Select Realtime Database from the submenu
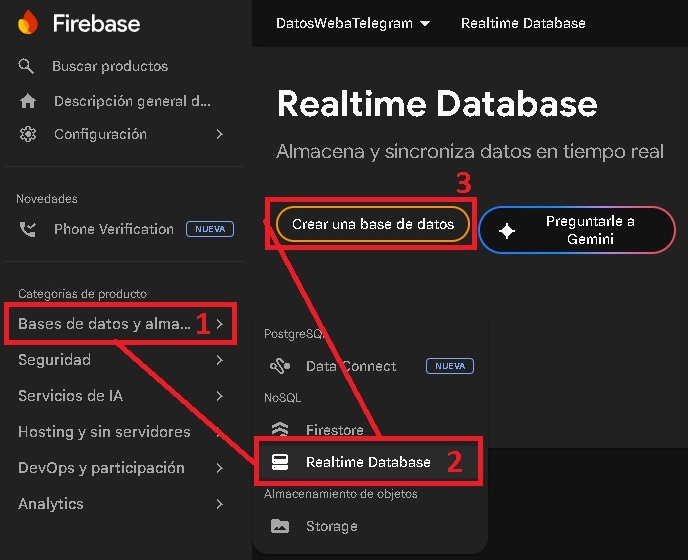The image size is (688, 560). pyautogui.click(x=370, y=462)
